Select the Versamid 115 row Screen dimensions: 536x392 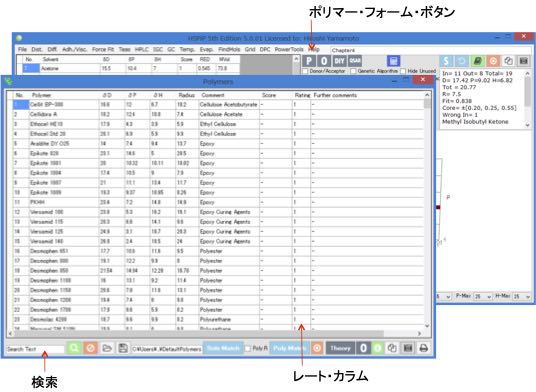[x=219, y=222]
